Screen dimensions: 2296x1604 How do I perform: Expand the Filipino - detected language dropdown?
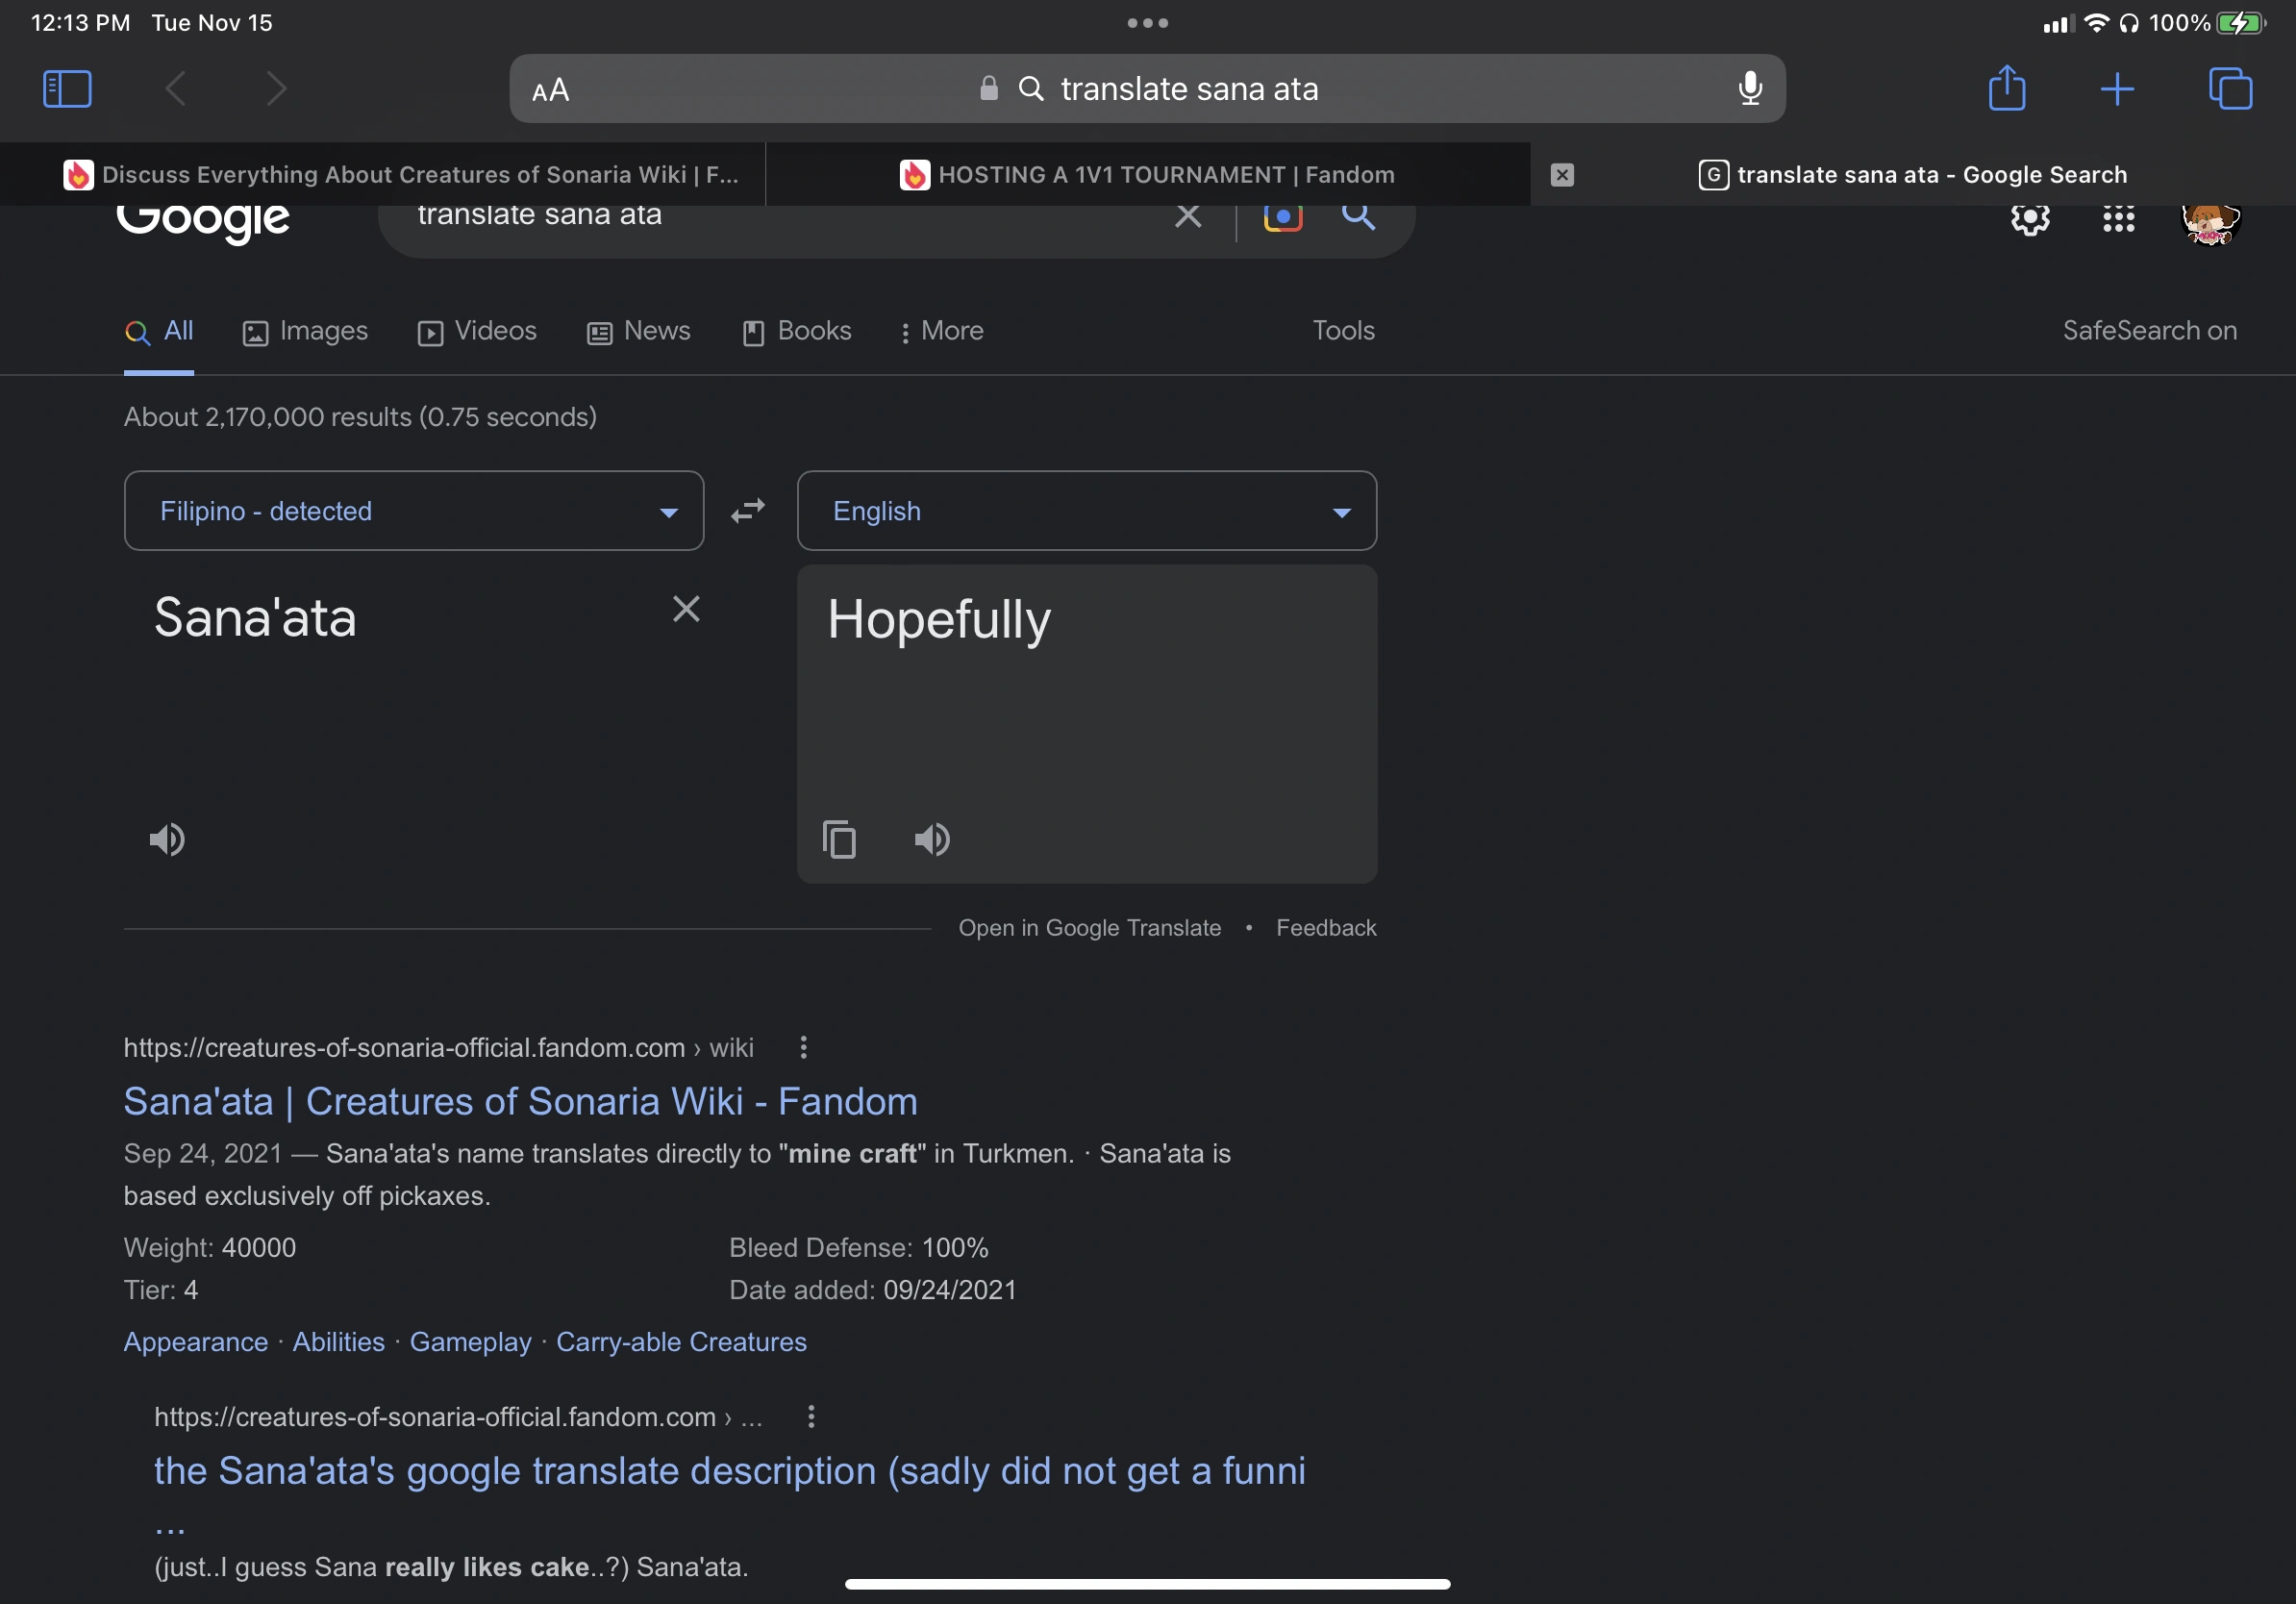click(413, 511)
